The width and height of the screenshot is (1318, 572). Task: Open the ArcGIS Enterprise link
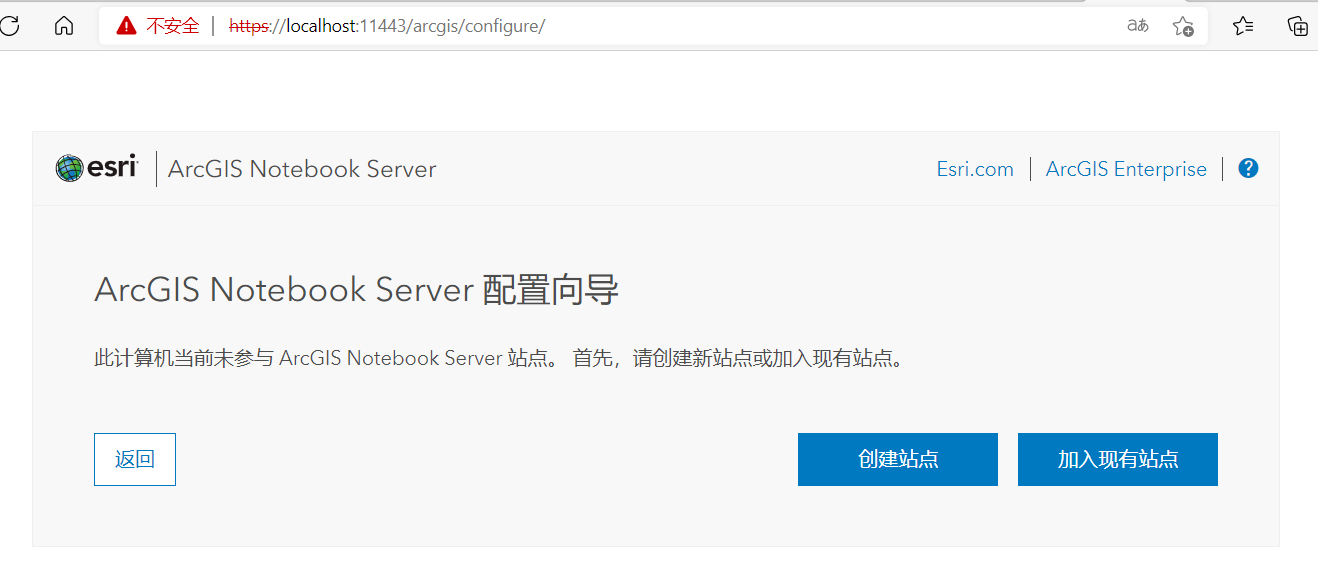1126,169
